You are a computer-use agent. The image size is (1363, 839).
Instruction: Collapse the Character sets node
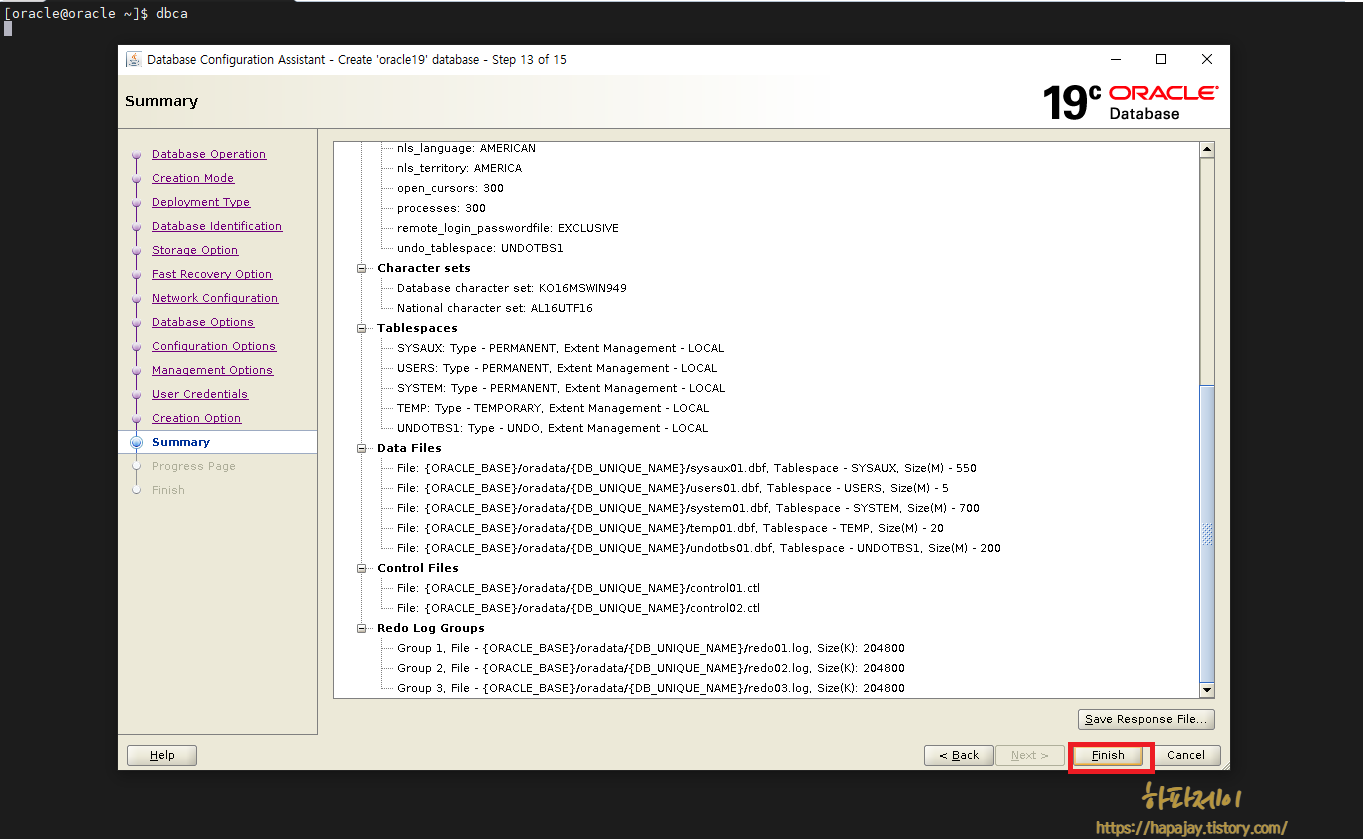[x=362, y=268]
